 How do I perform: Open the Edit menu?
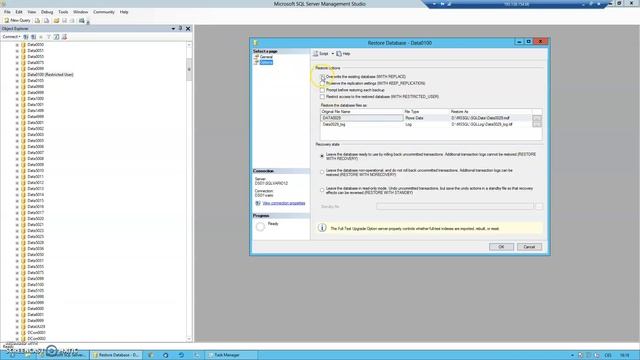(x=19, y=12)
